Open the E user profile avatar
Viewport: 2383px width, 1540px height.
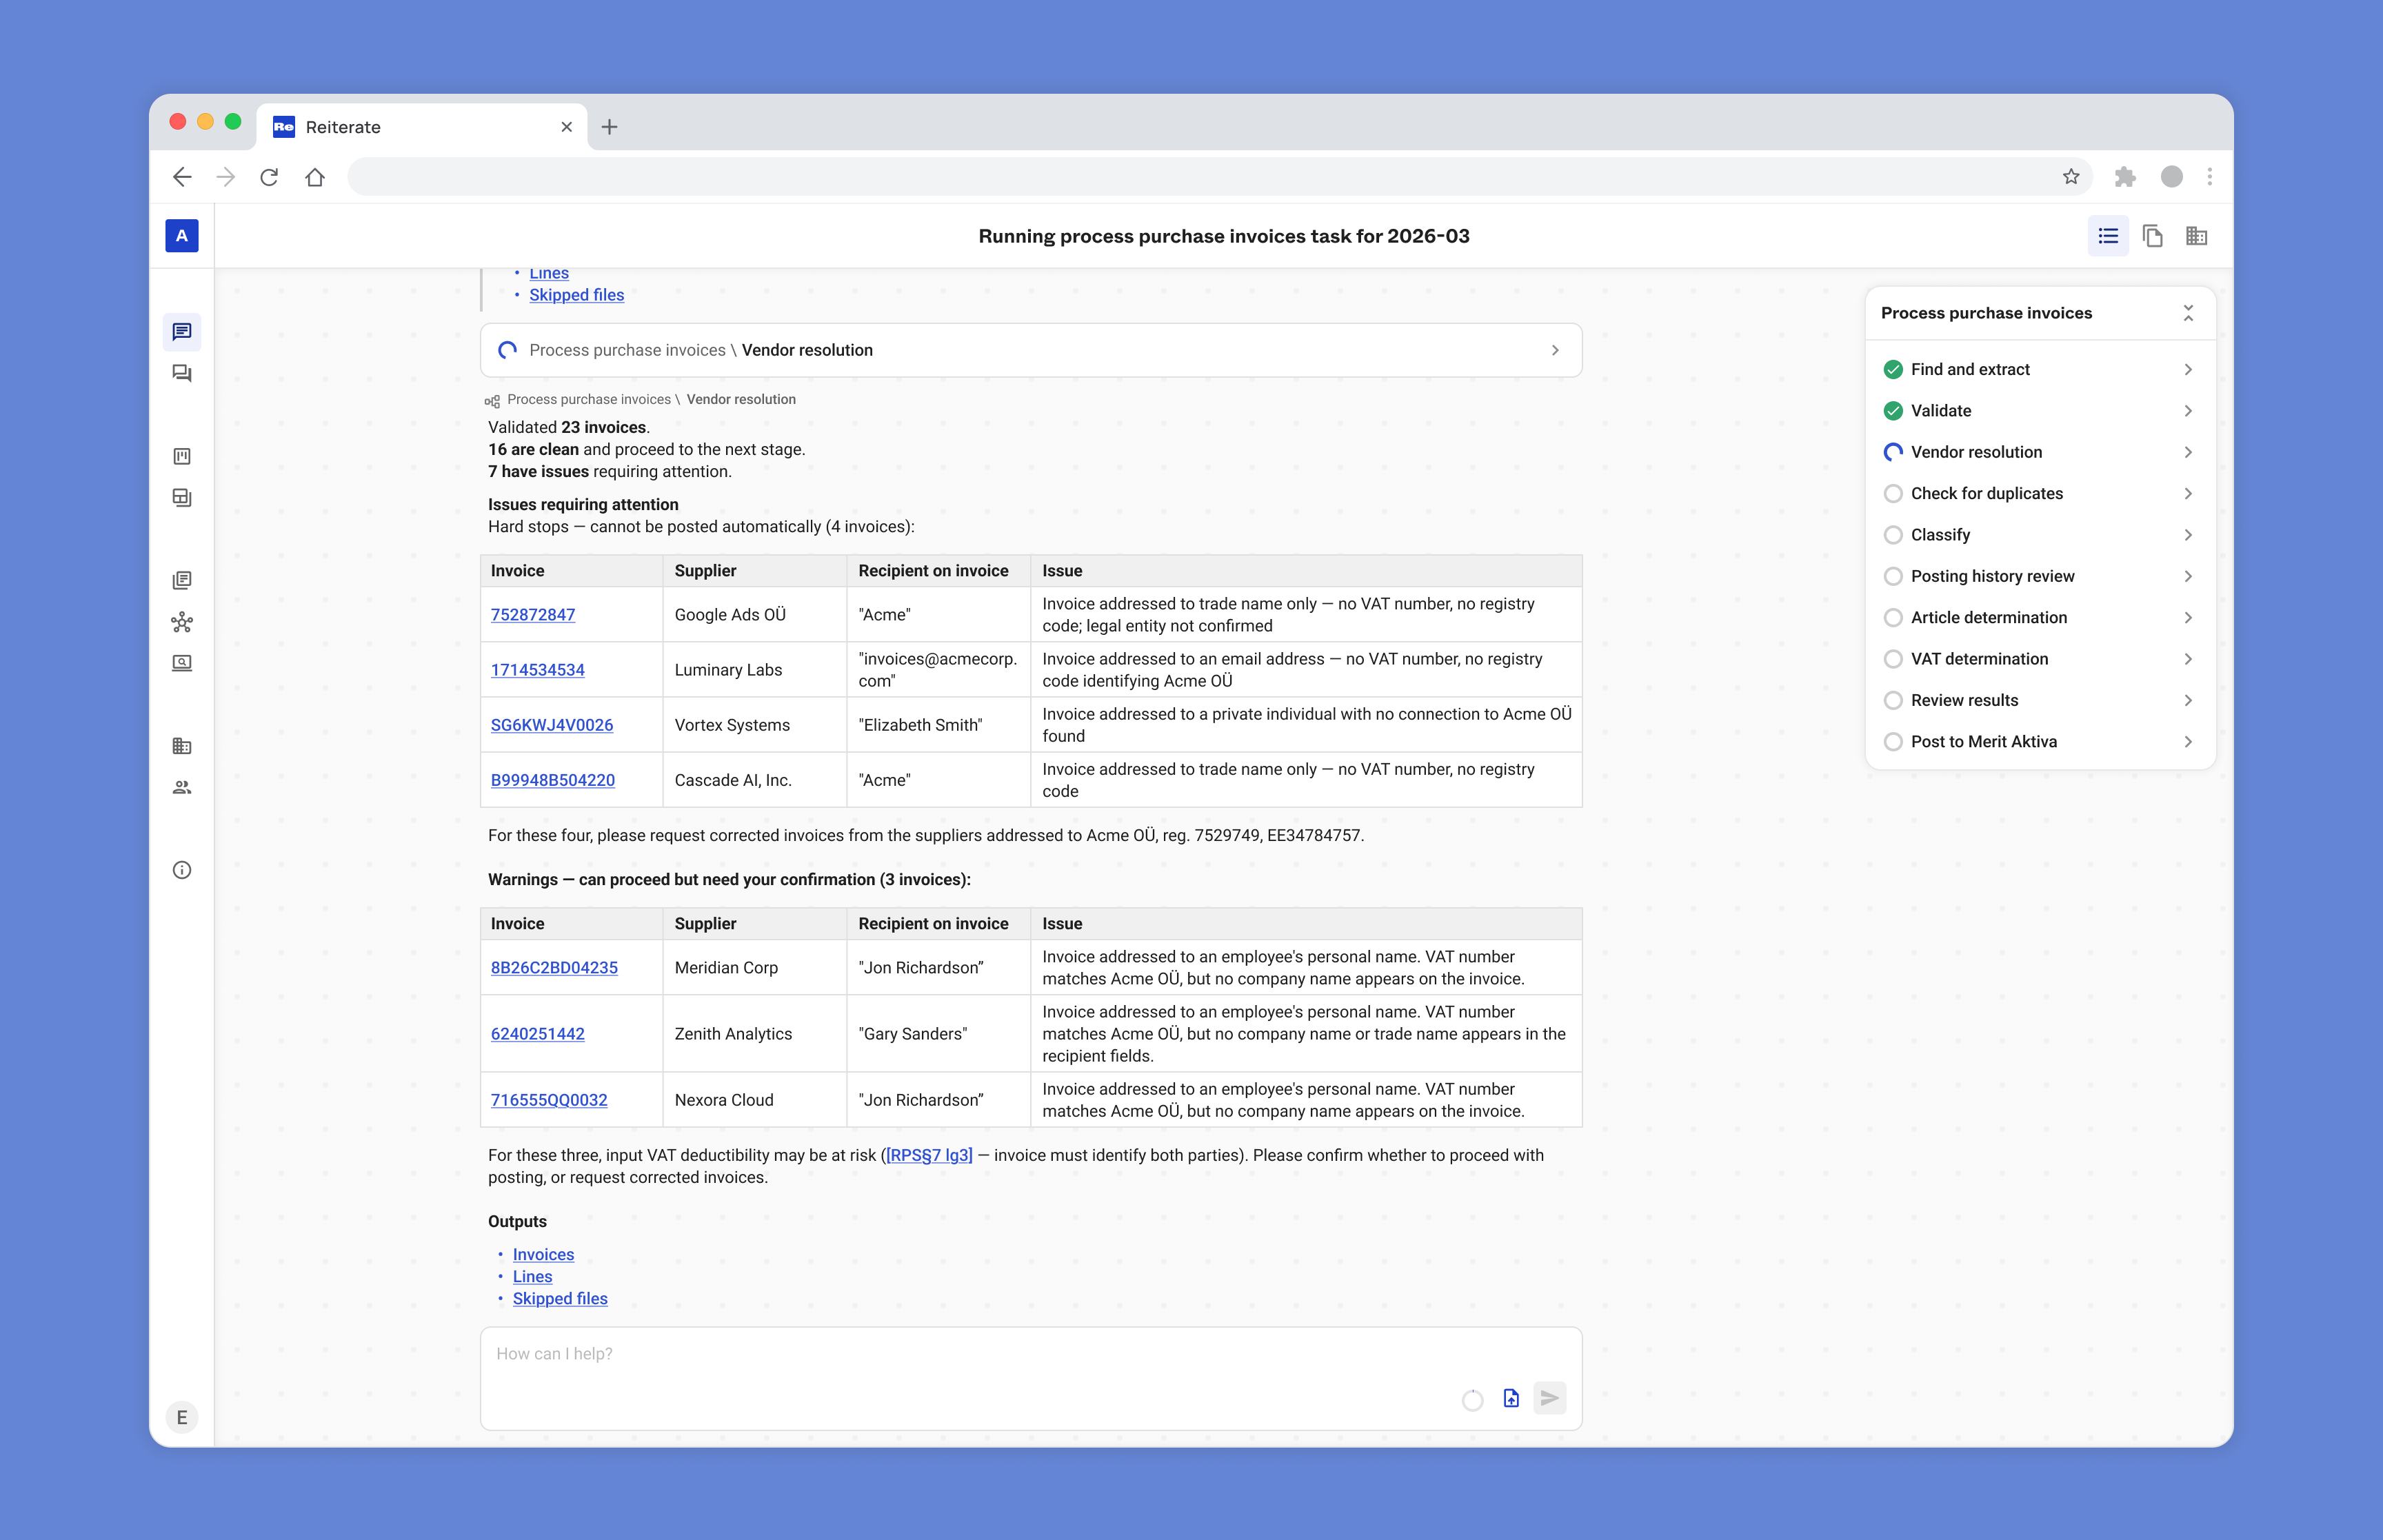tap(181, 1417)
